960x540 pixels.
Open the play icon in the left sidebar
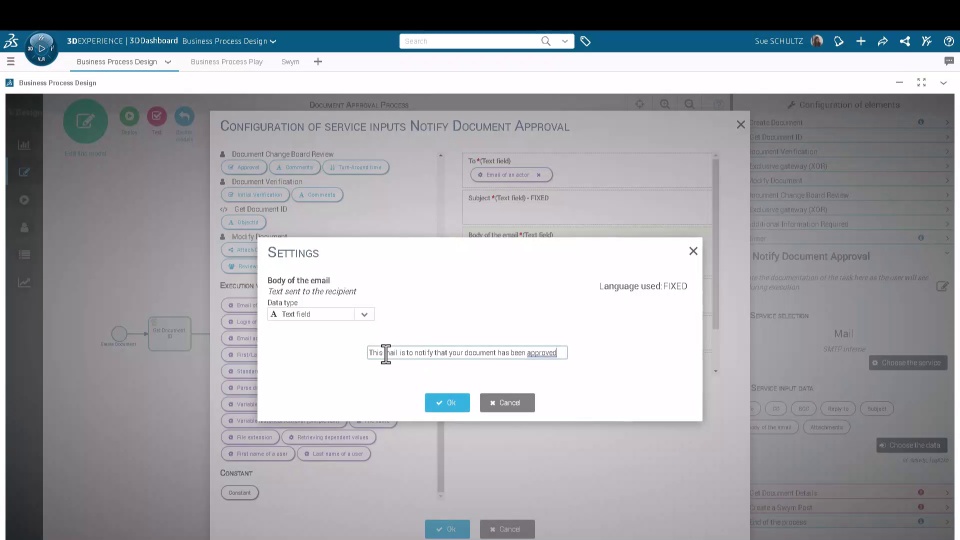tap(24, 200)
